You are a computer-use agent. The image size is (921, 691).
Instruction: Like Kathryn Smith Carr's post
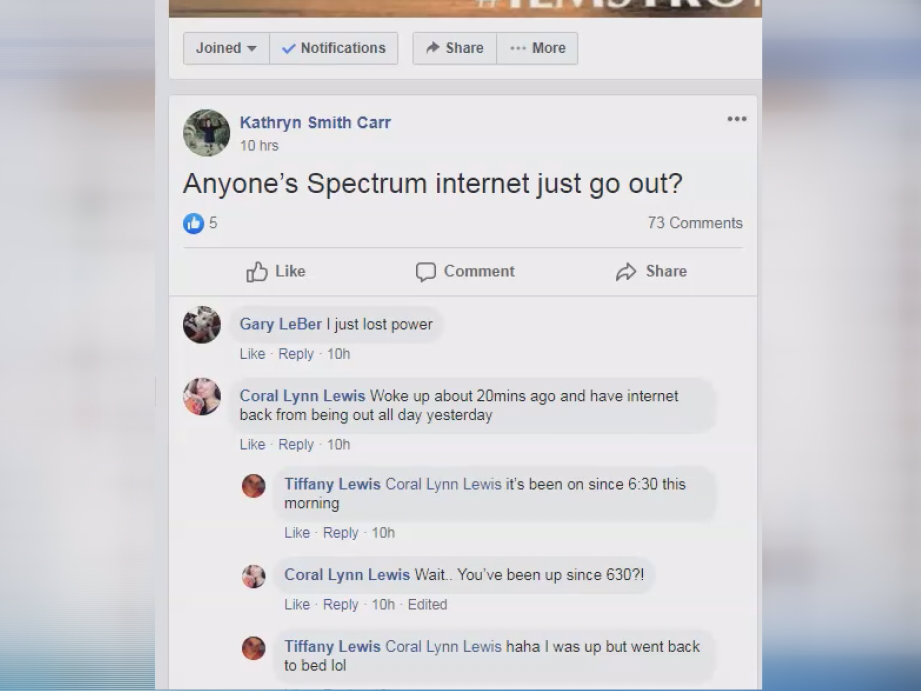[275, 271]
